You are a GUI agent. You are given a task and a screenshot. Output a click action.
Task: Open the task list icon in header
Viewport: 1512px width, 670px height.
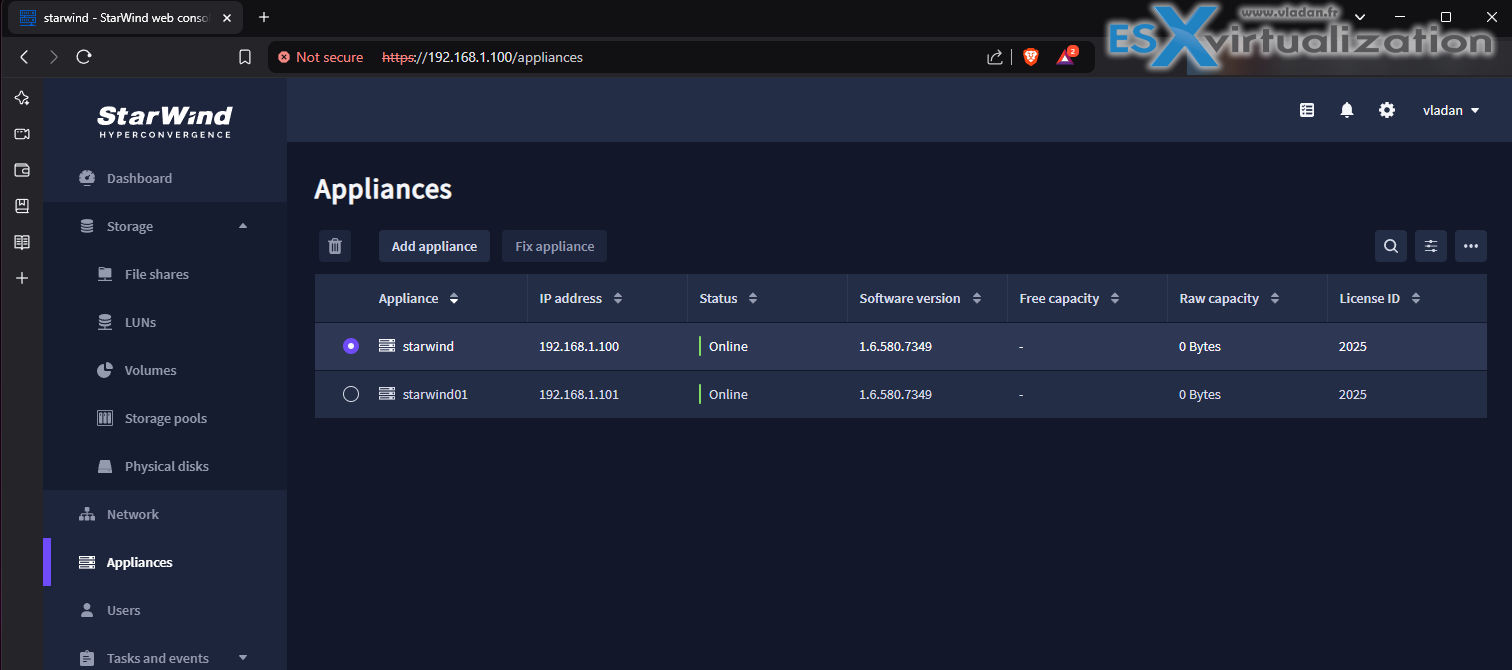[1307, 110]
